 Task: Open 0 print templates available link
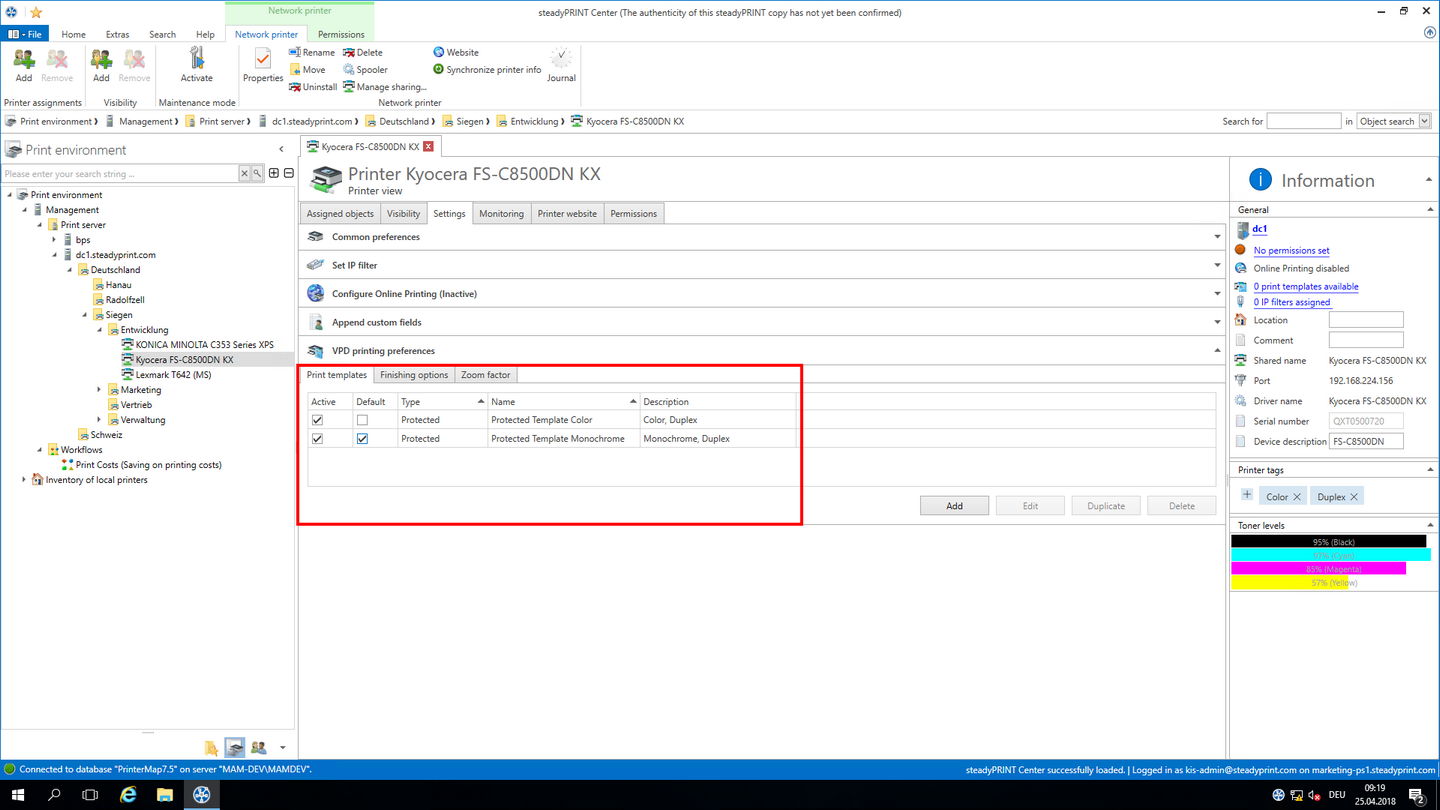coord(1306,287)
